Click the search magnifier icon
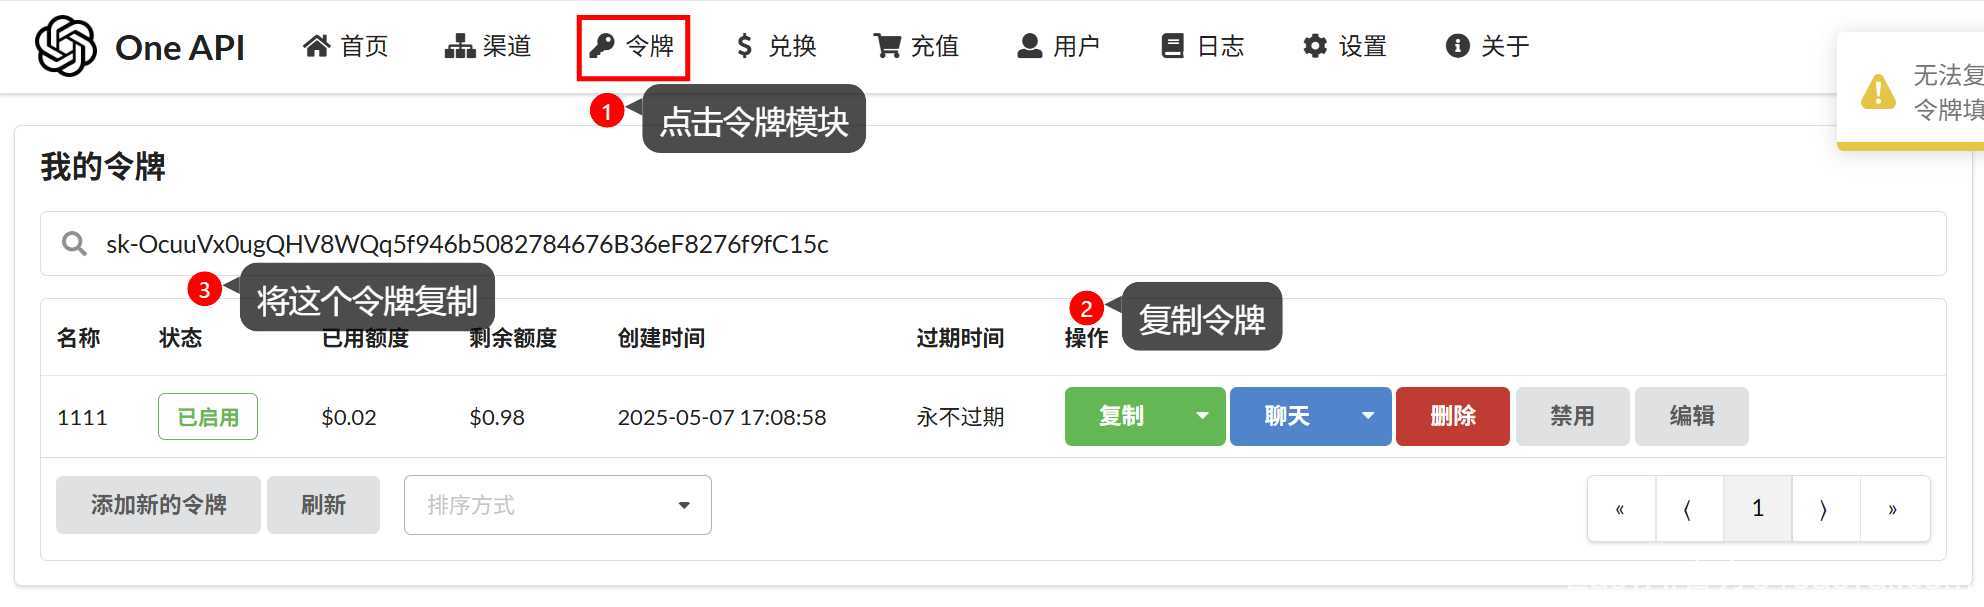1984x607 pixels. (74, 244)
